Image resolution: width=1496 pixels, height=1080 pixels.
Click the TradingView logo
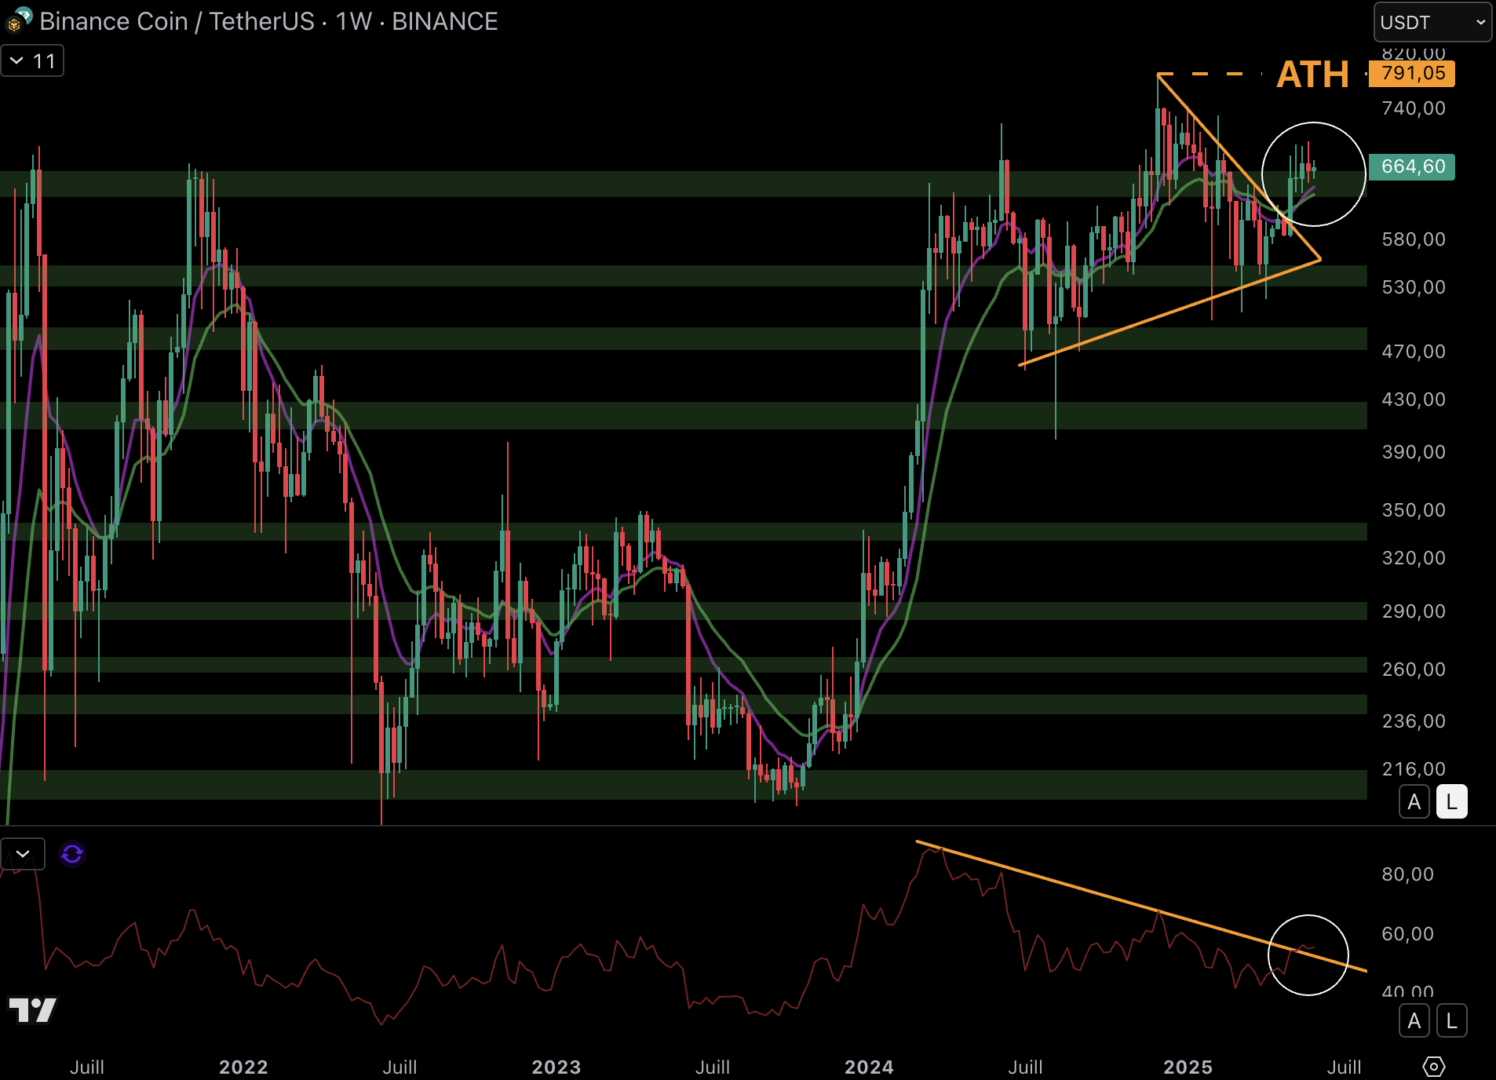(33, 1011)
